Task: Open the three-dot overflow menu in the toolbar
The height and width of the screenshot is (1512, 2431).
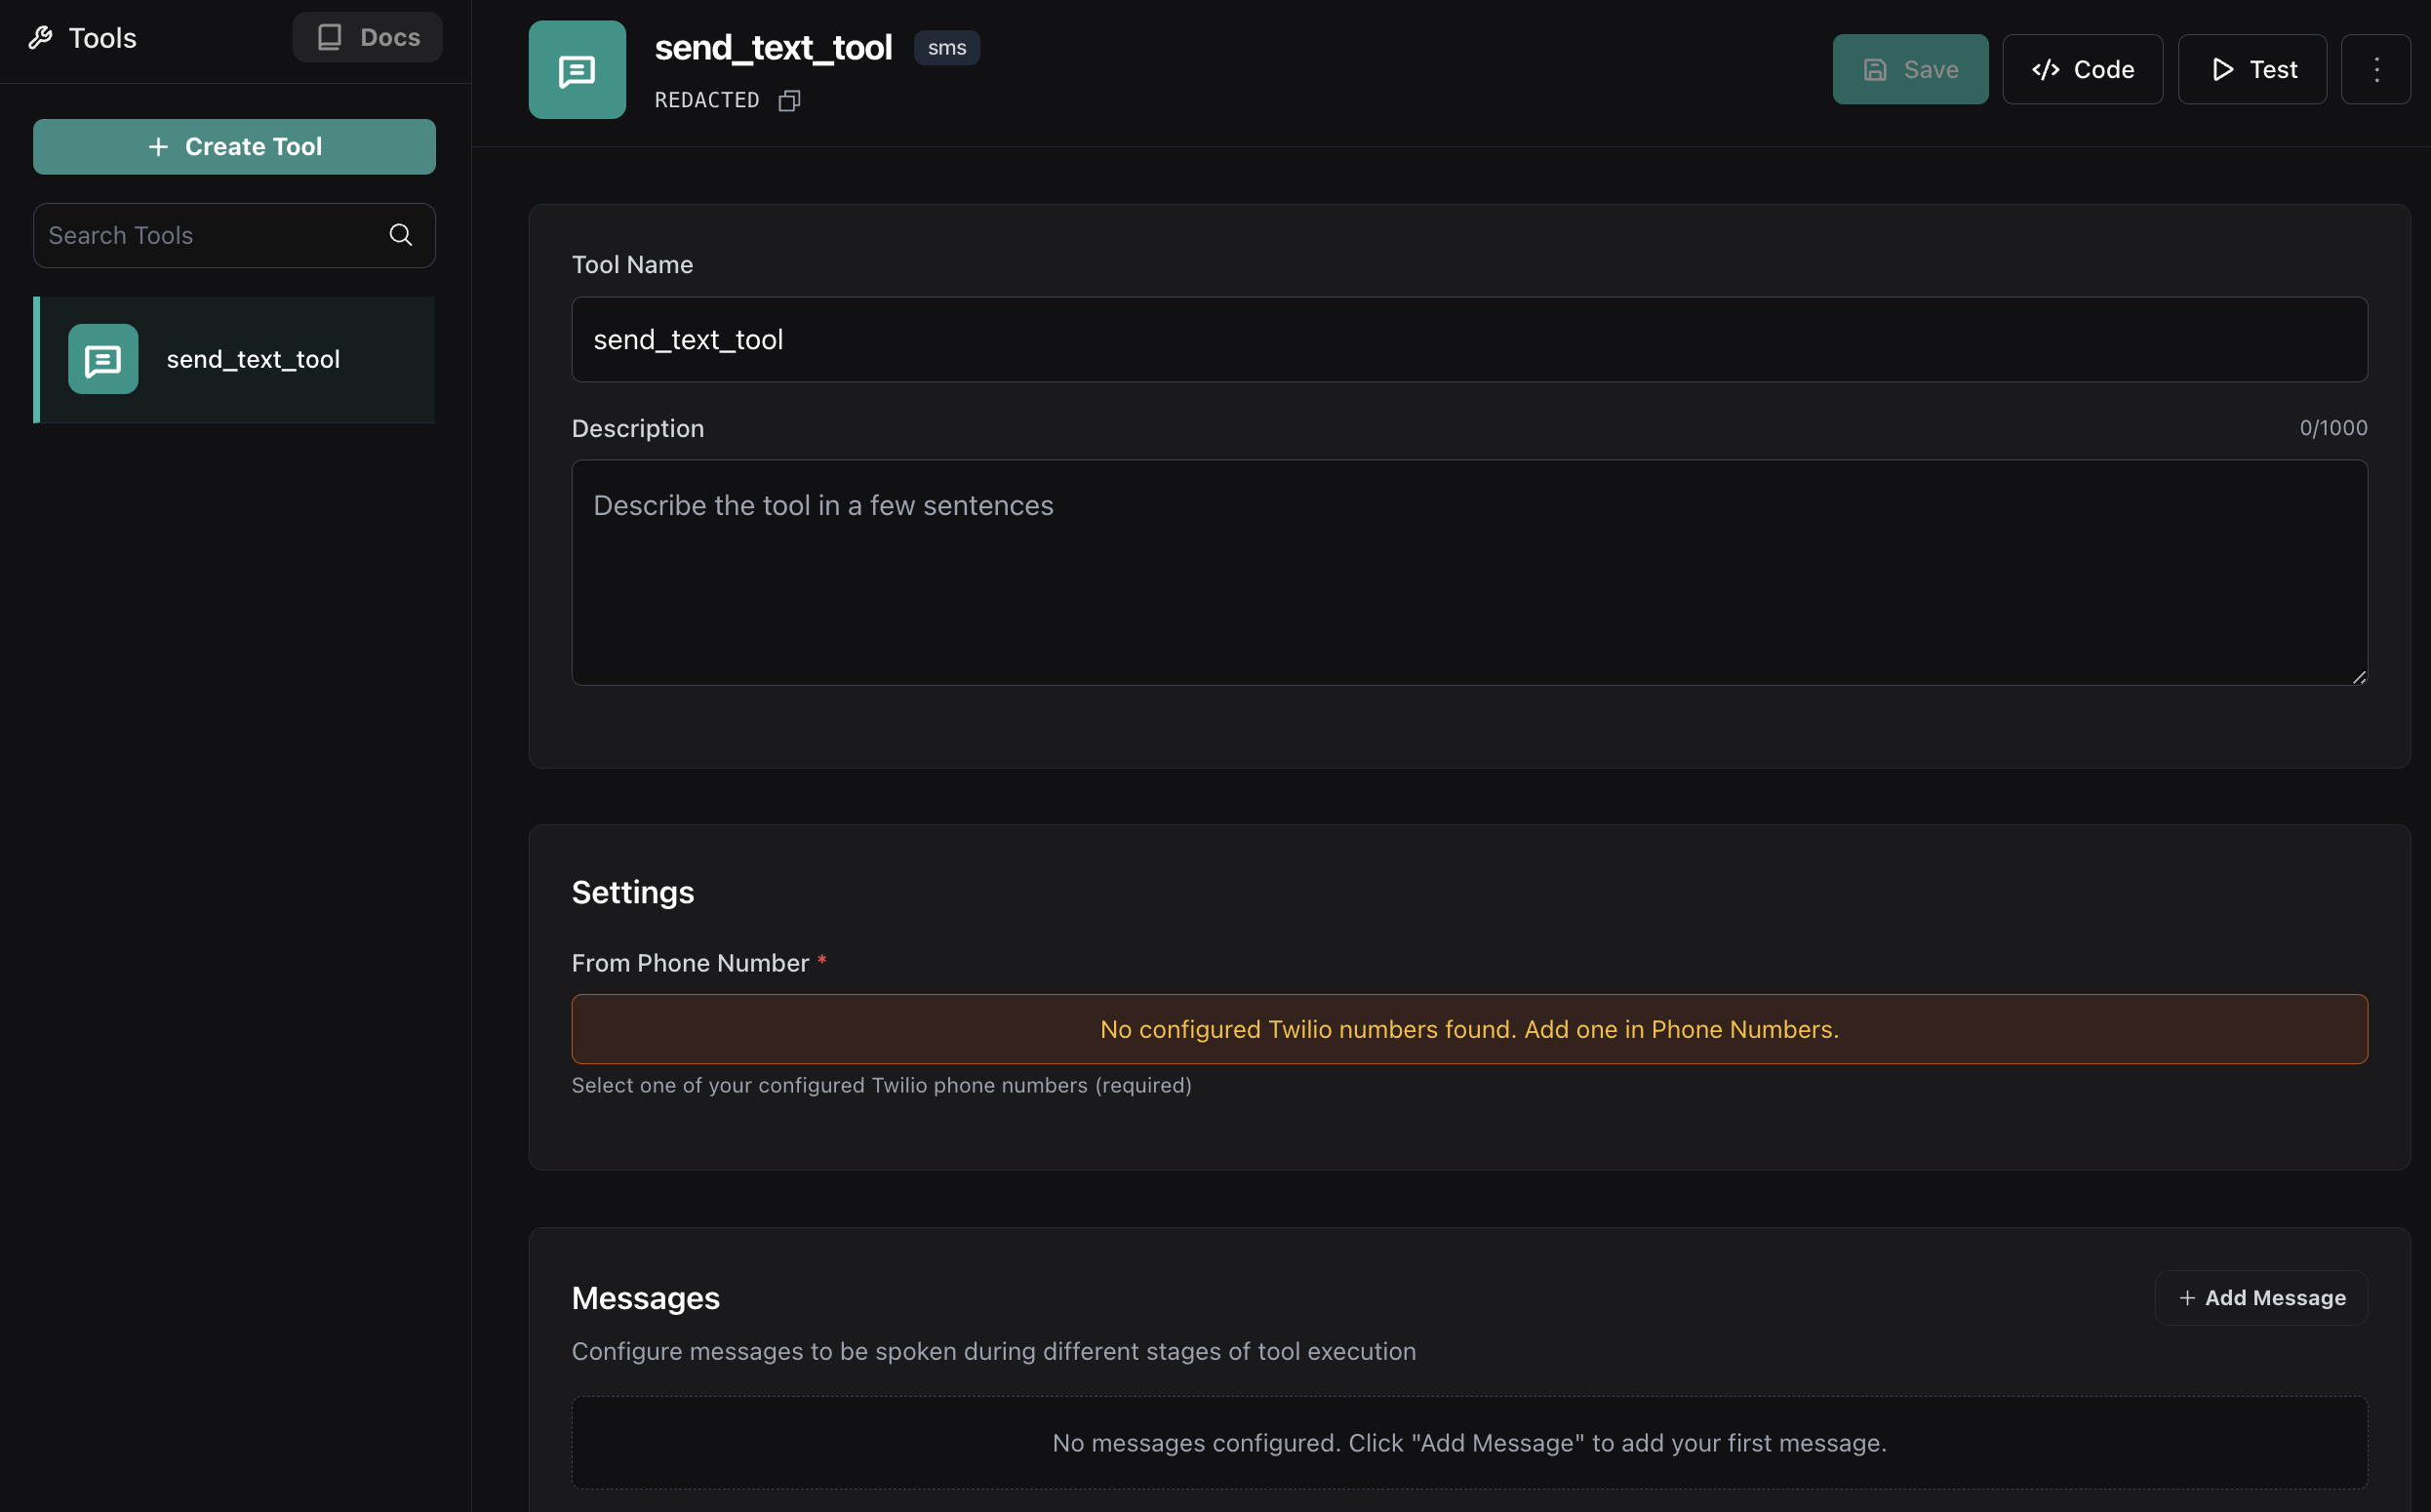Action: (2377, 68)
